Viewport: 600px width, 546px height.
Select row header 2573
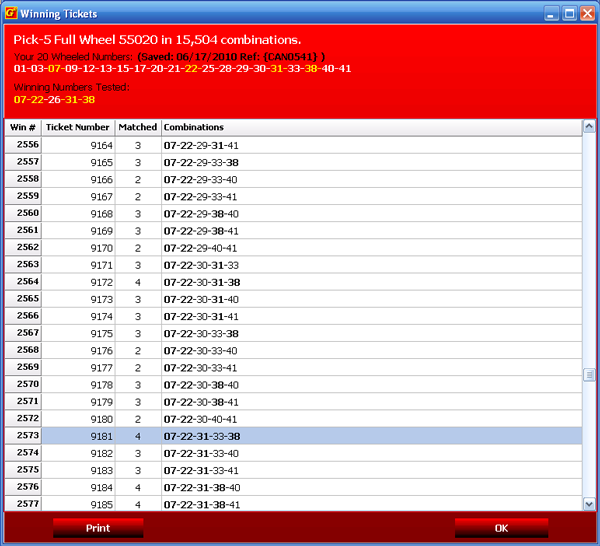coord(23,436)
